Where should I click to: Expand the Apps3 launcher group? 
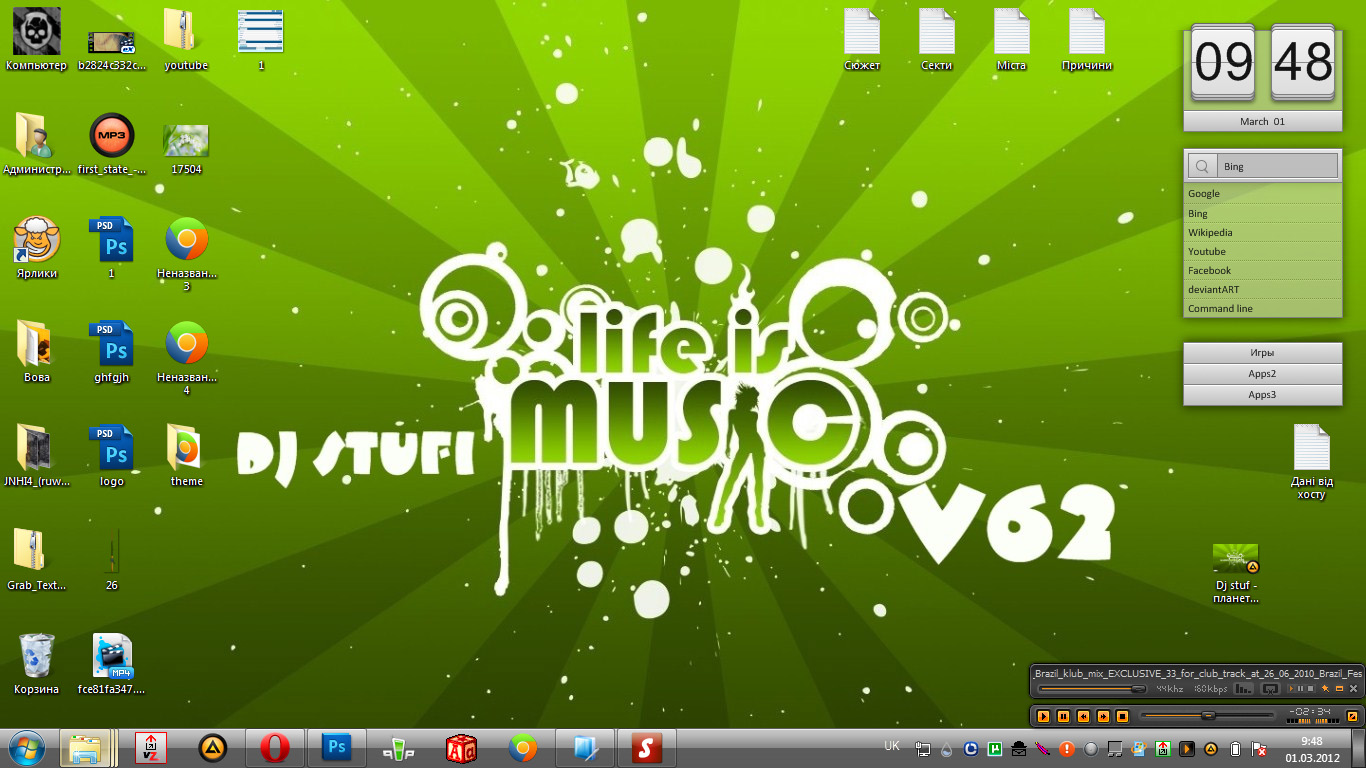1262,395
